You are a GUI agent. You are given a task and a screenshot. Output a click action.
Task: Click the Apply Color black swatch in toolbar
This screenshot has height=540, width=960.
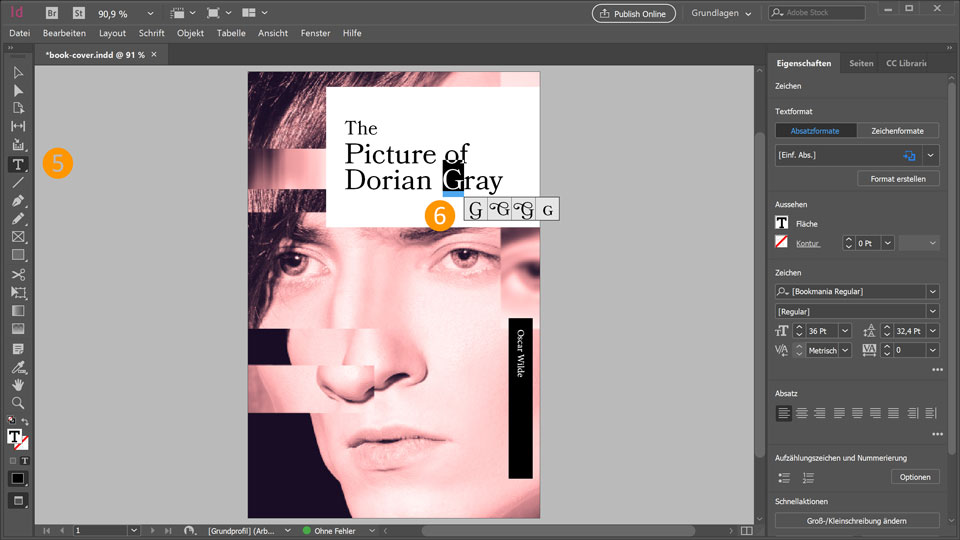click(18, 478)
